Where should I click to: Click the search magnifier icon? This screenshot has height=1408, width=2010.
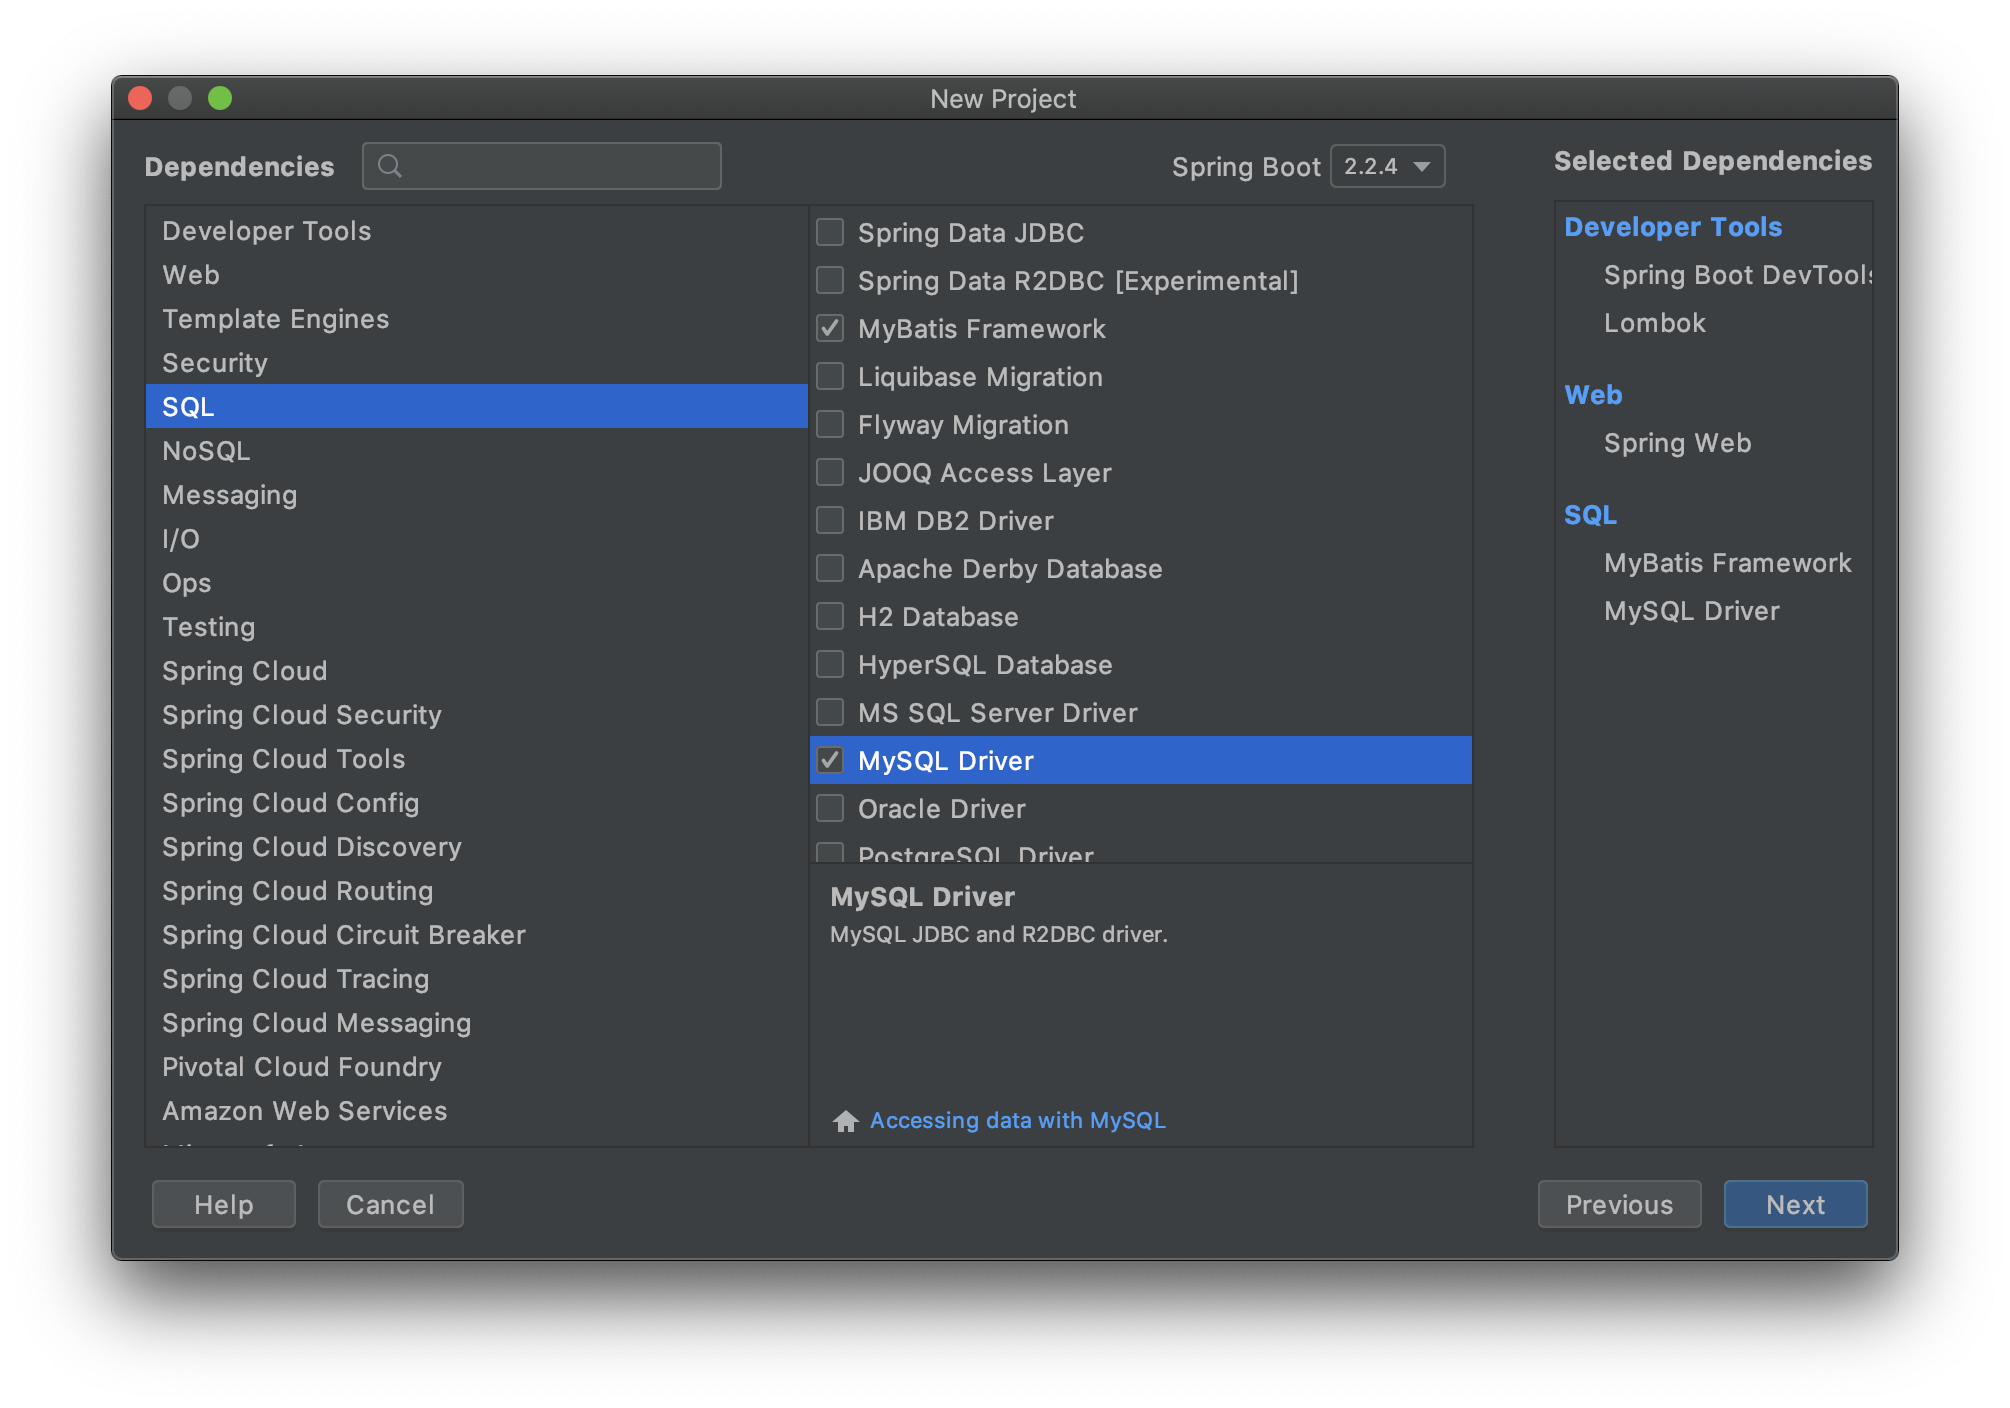390,166
